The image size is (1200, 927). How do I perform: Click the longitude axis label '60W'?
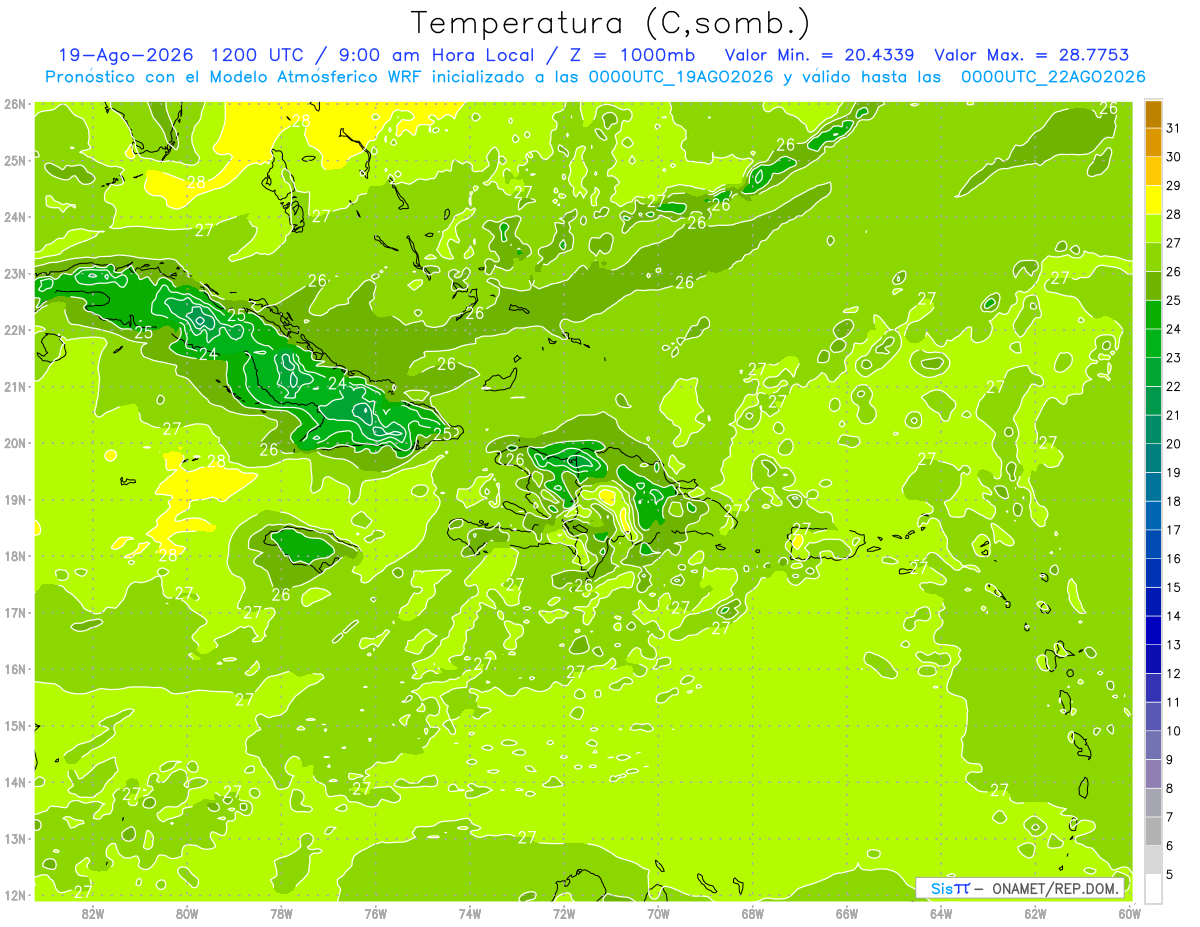coord(1130,913)
